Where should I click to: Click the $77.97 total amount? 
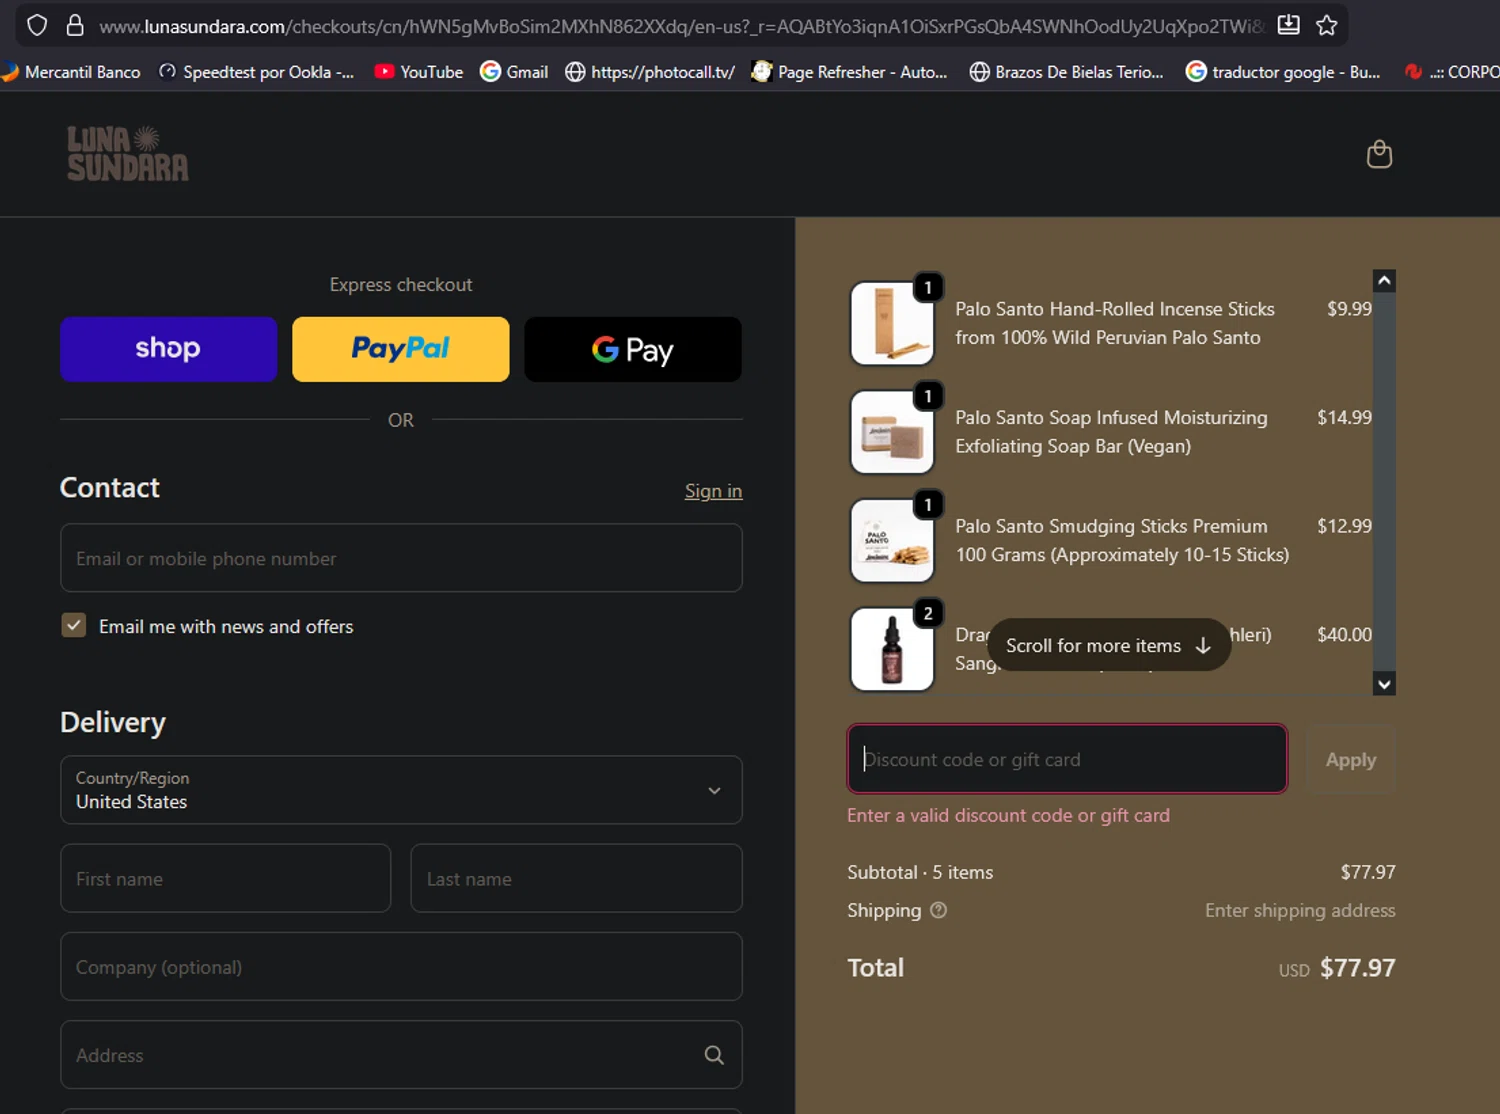(x=1357, y=968)
